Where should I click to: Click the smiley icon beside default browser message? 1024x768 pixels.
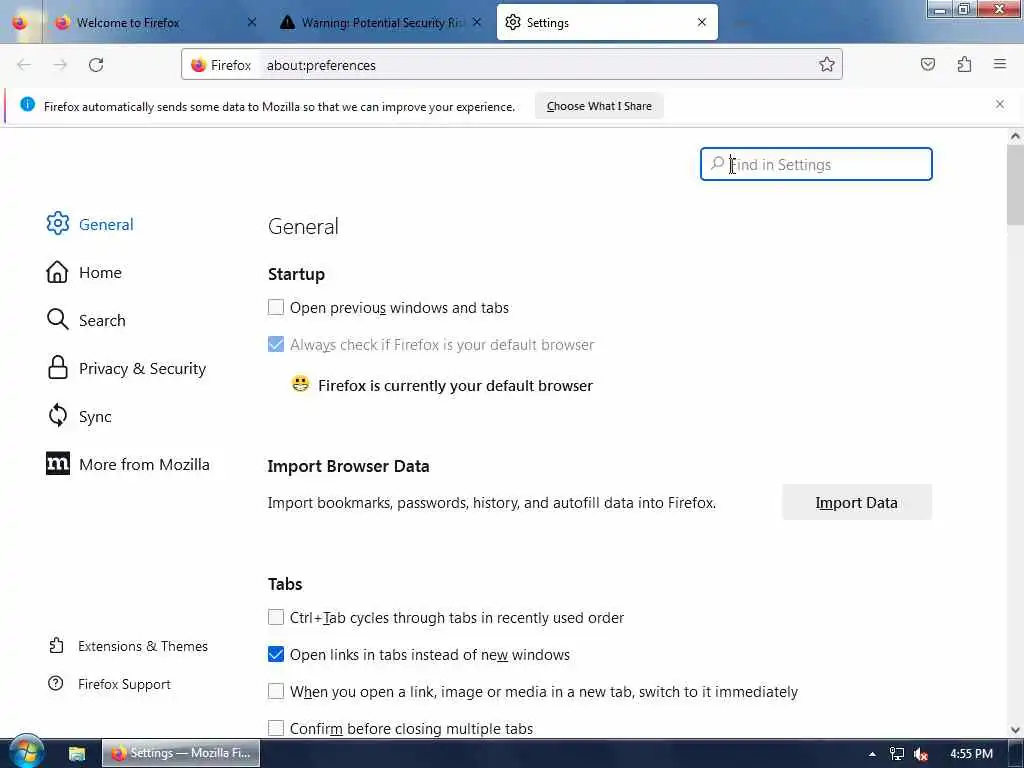click(x=300, y=384)
